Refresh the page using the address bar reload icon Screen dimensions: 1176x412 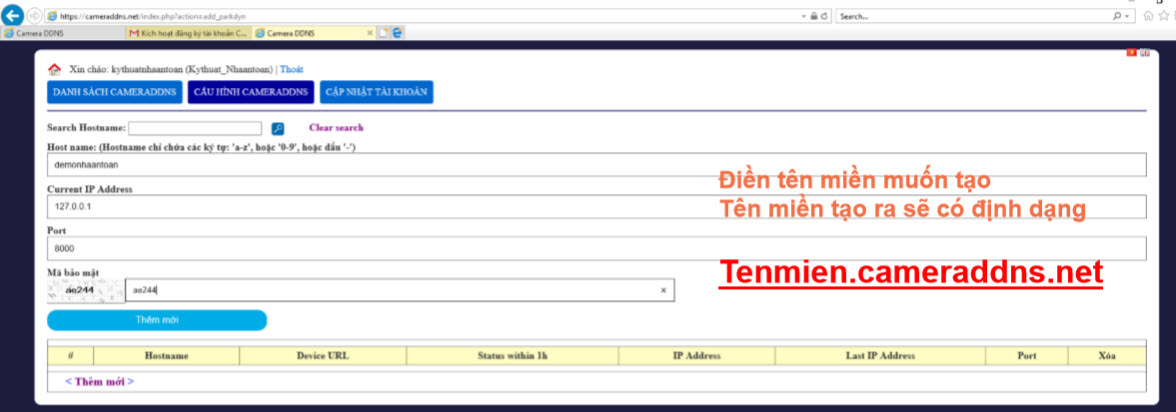826,17
